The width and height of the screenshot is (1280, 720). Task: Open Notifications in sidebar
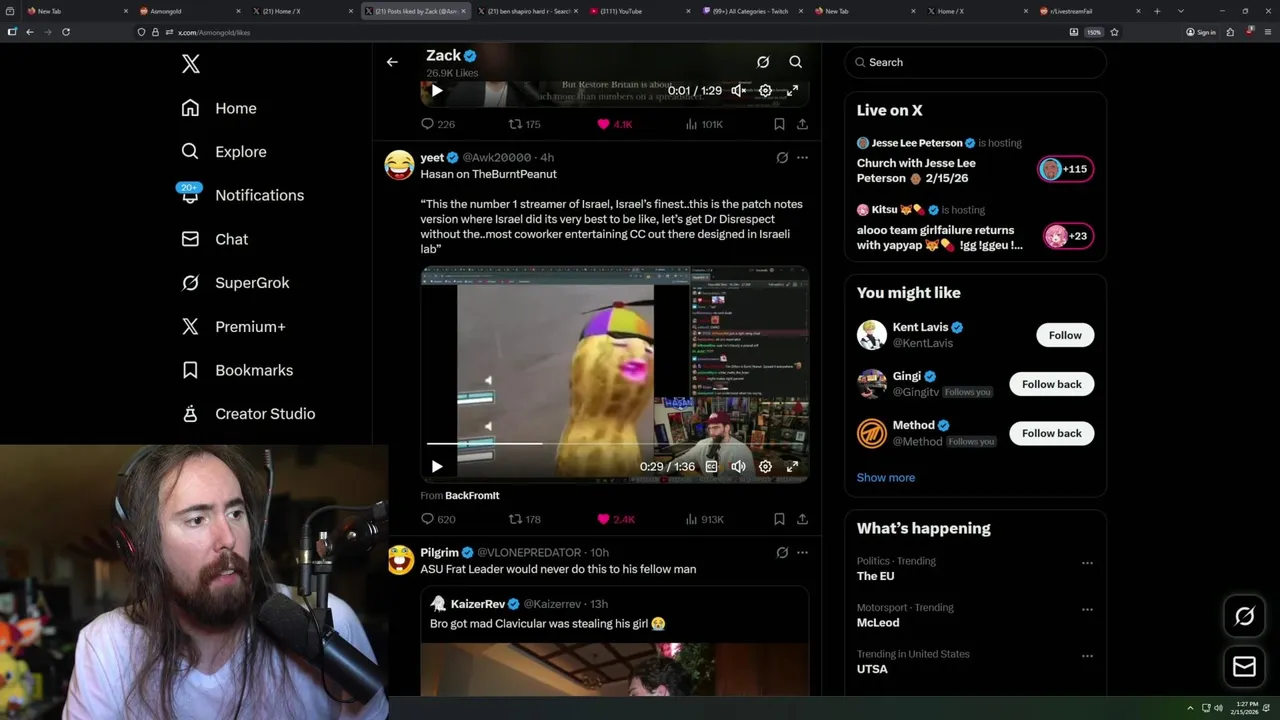[242, 195]
